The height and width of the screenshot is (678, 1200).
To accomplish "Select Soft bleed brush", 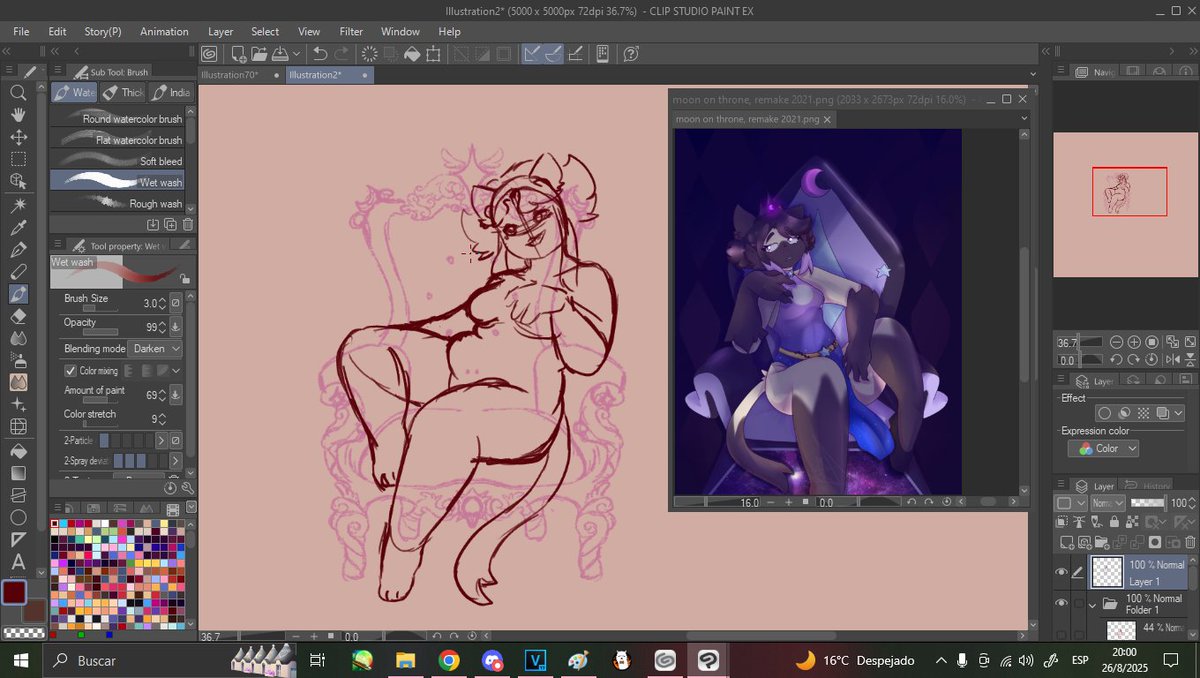I will (x=117, y=161).
